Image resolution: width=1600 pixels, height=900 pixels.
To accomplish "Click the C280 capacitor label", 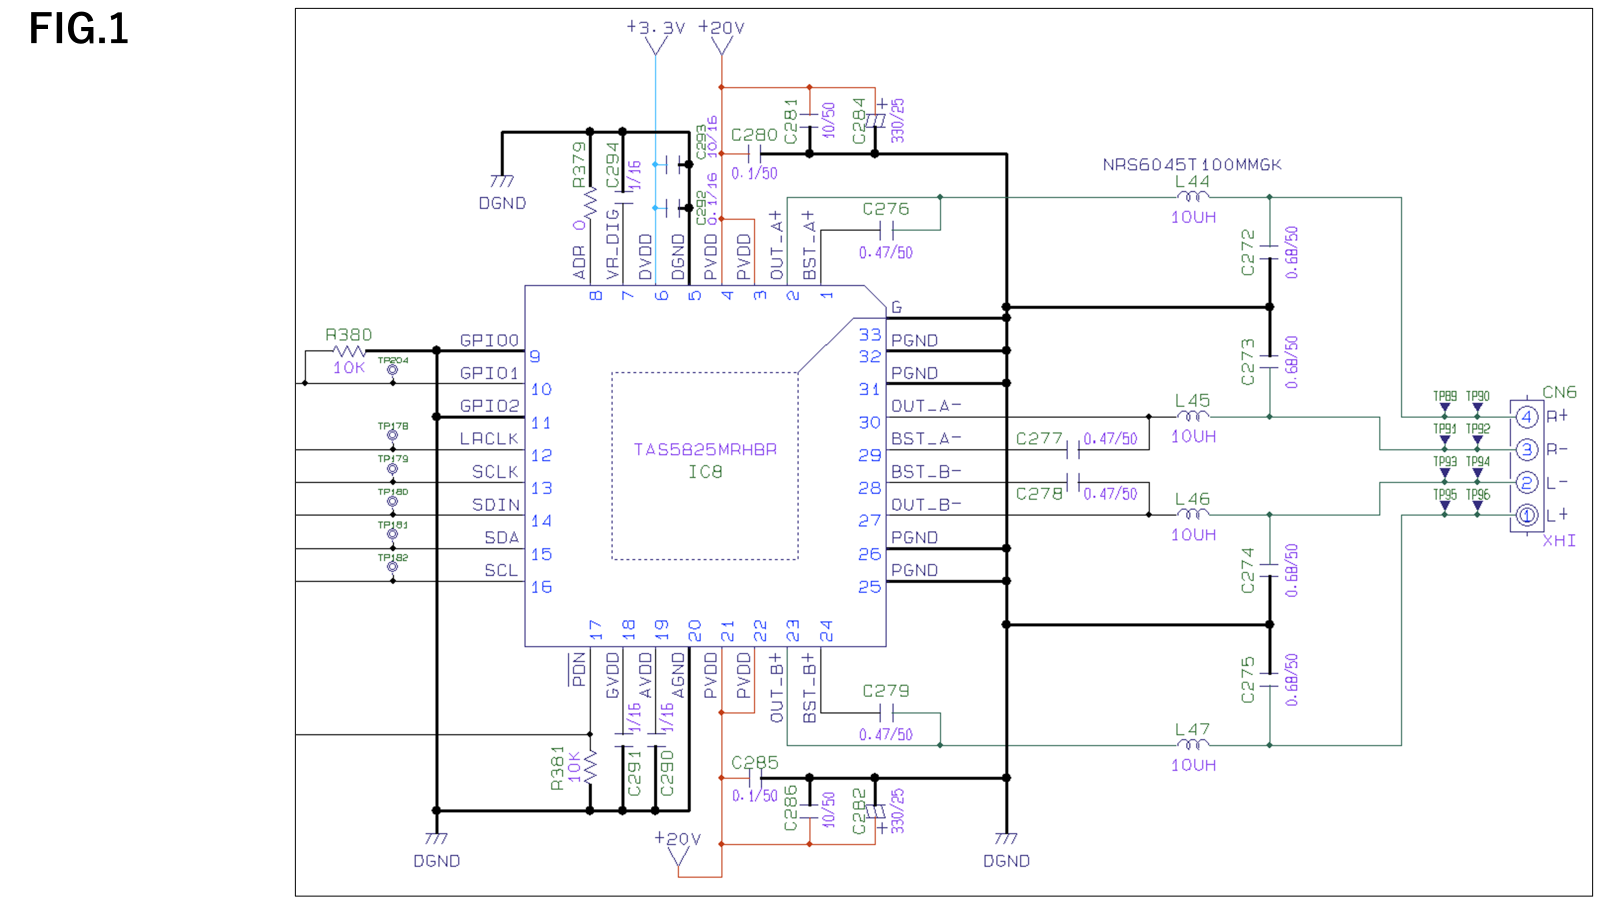I will (754, 135).
